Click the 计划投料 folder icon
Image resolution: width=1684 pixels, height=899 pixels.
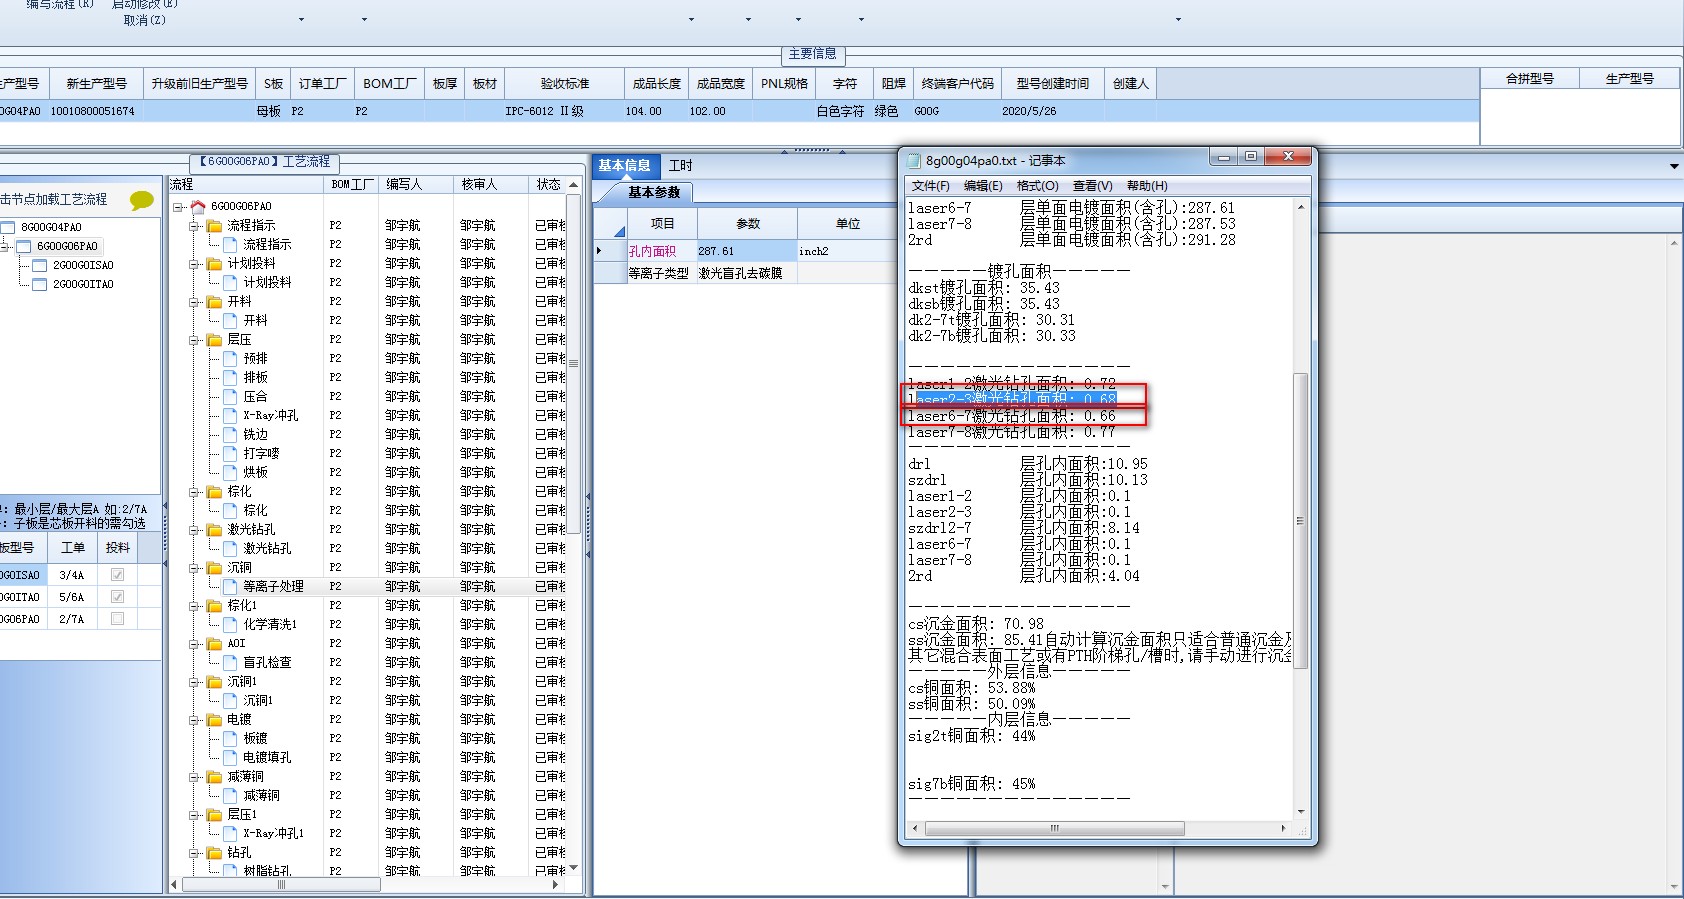[214, 264]
